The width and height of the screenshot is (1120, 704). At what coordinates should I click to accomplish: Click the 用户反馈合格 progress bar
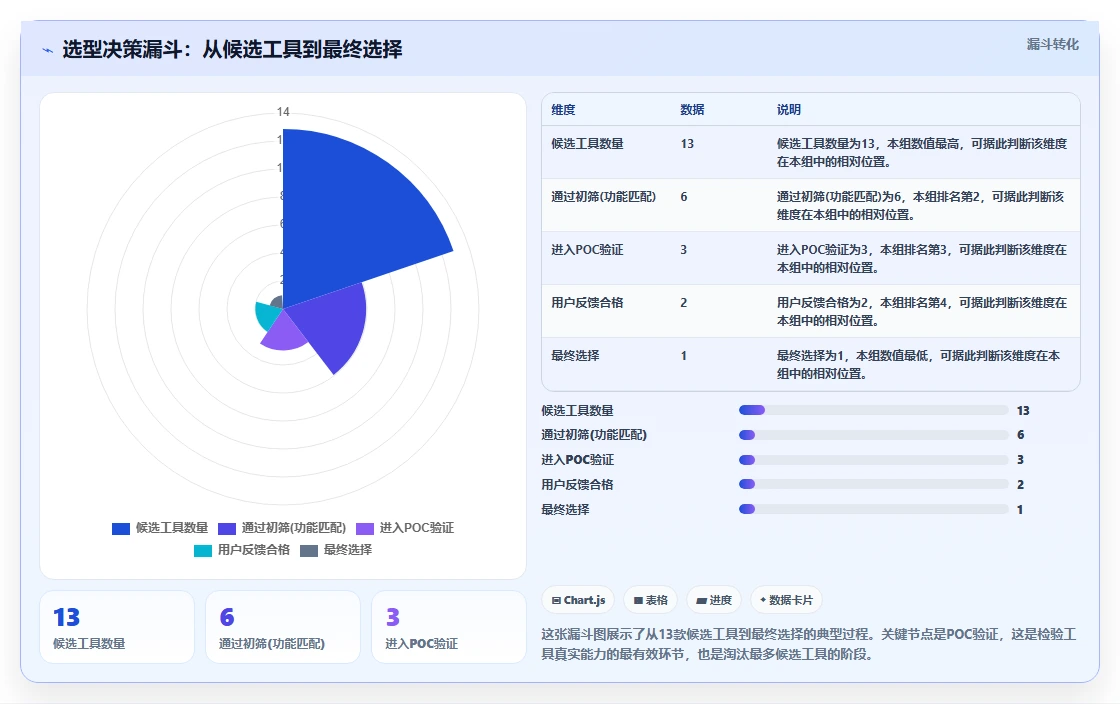point(874,484)
